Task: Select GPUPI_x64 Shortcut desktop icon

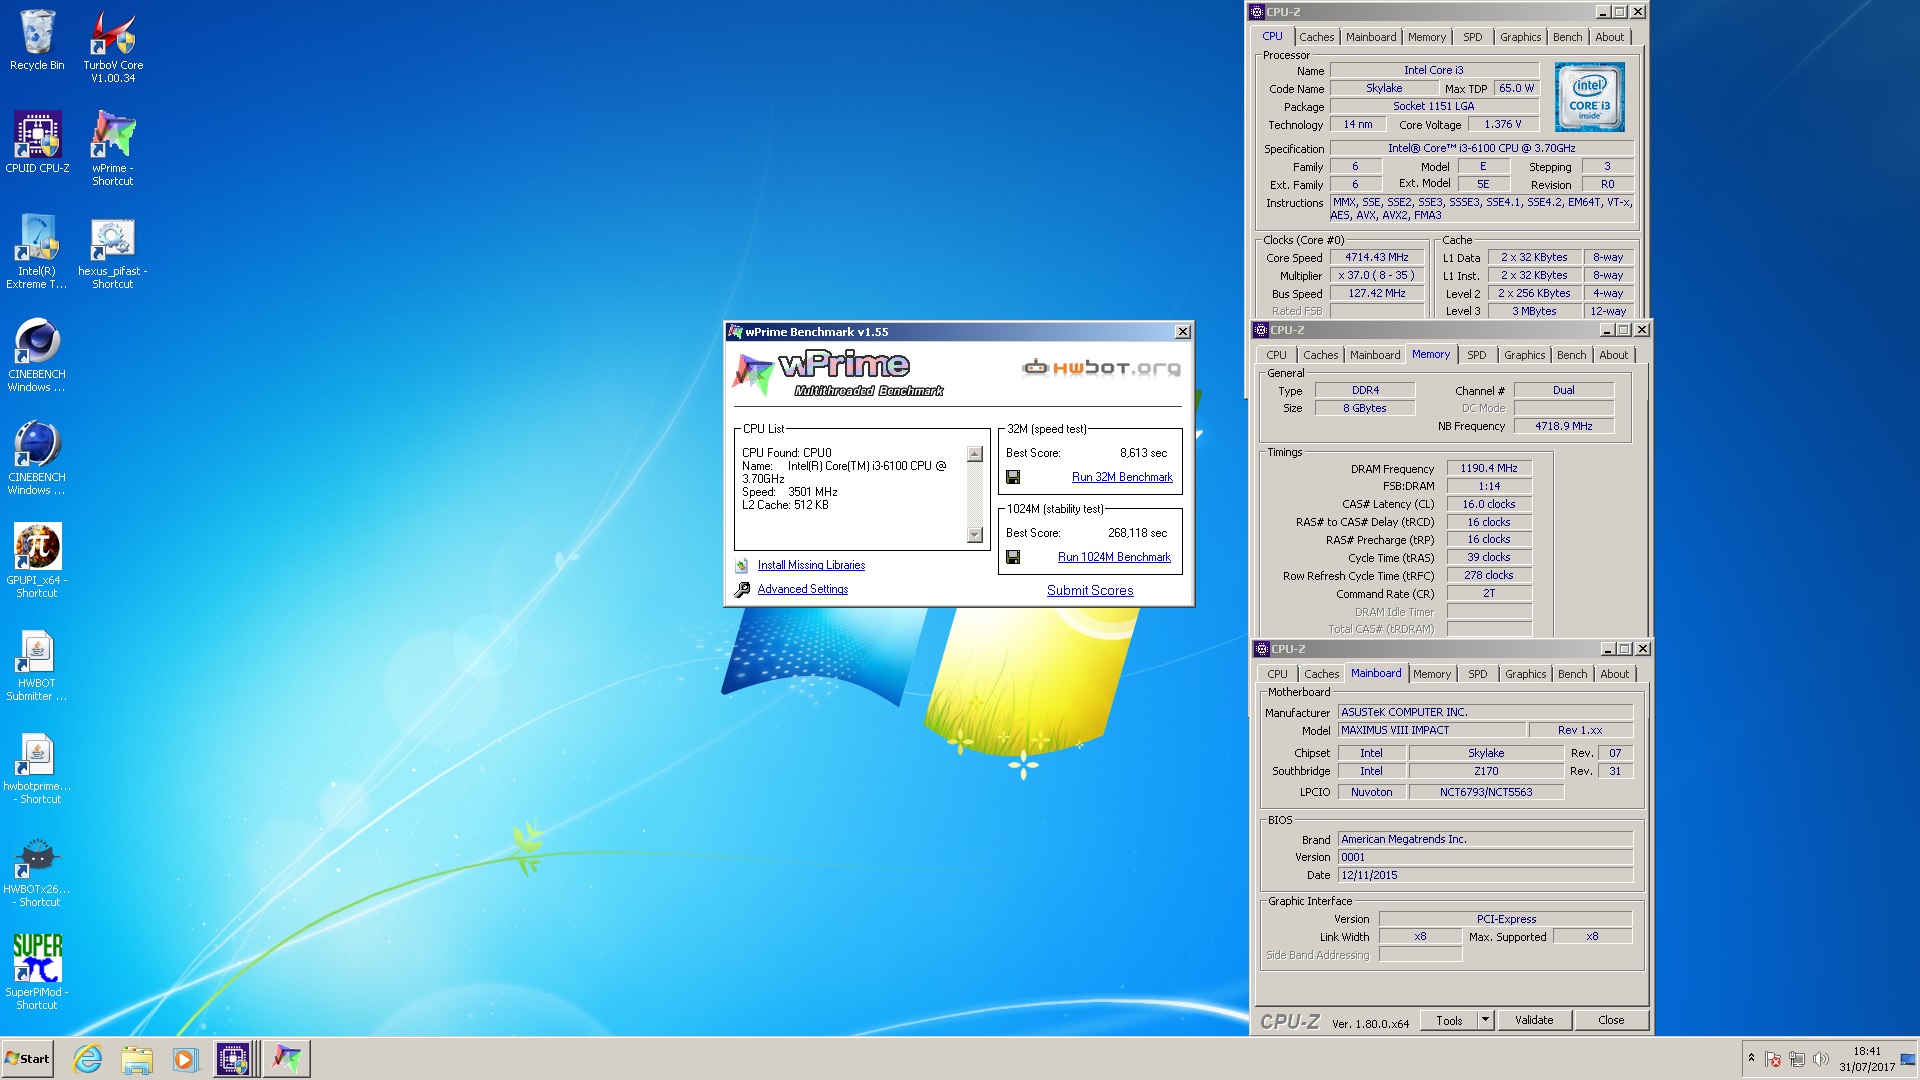Action: [x=37, y=561]
